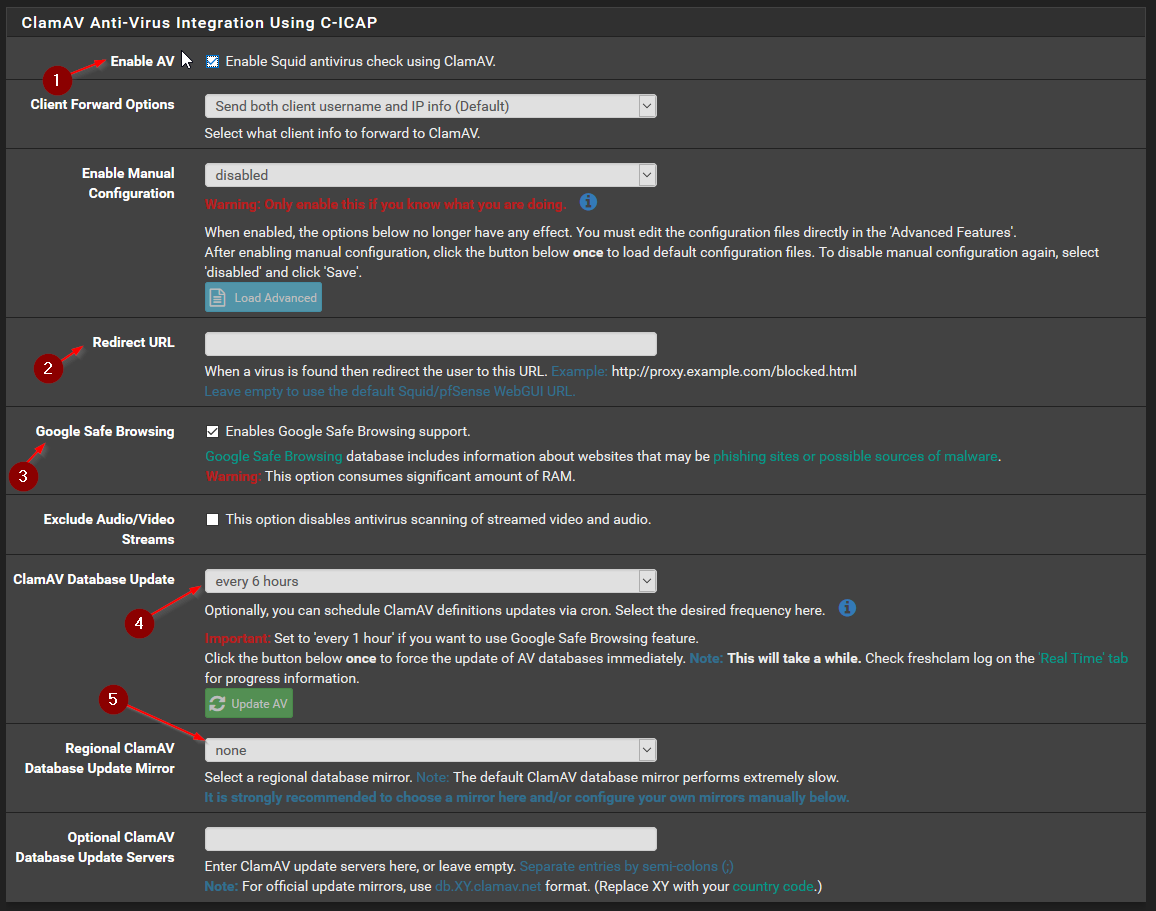Enable the Exclude Audio/Video Streams checkbox
This screenshot has height=911, width=1156.
212,520
